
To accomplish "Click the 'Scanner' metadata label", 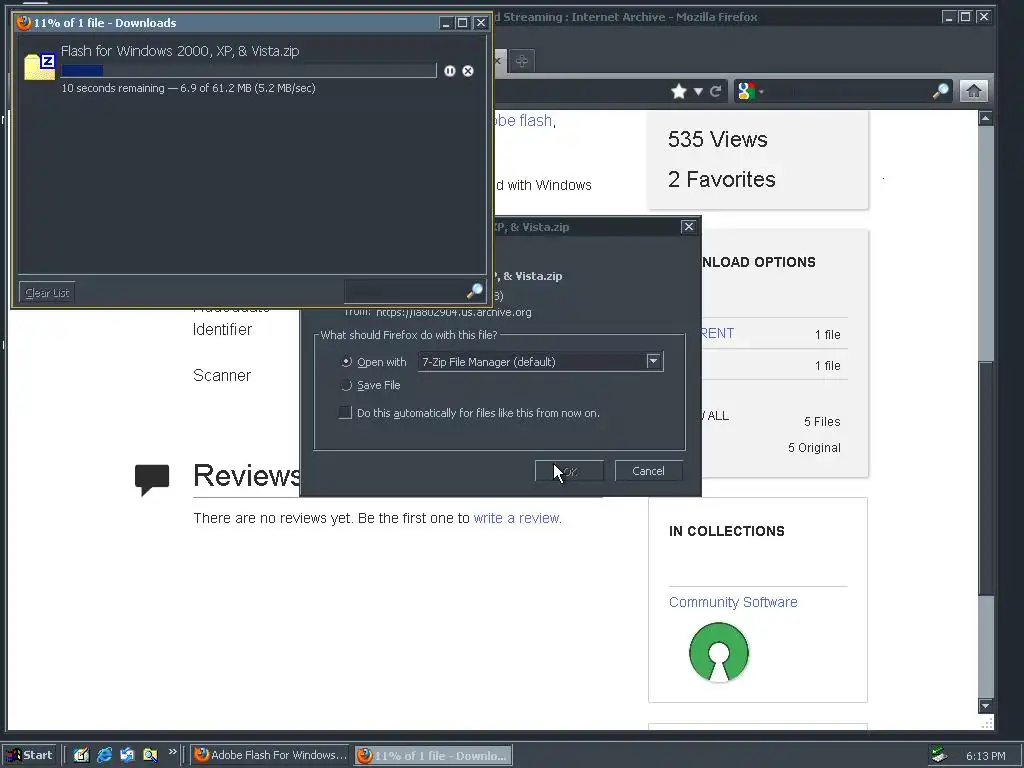I will click(222, 376).
